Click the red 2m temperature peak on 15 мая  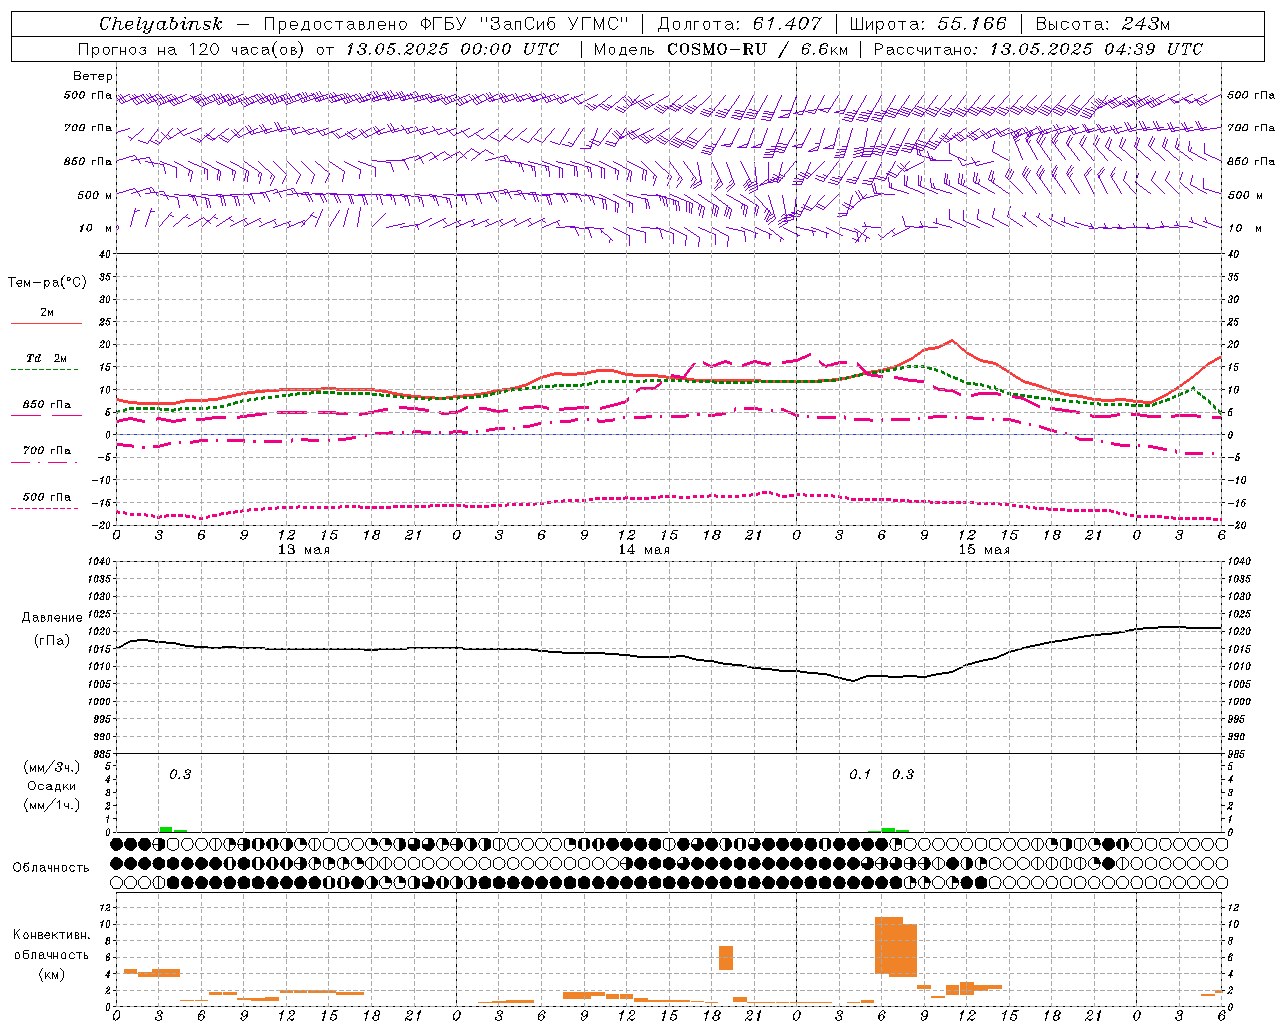(x=951, y=341)
